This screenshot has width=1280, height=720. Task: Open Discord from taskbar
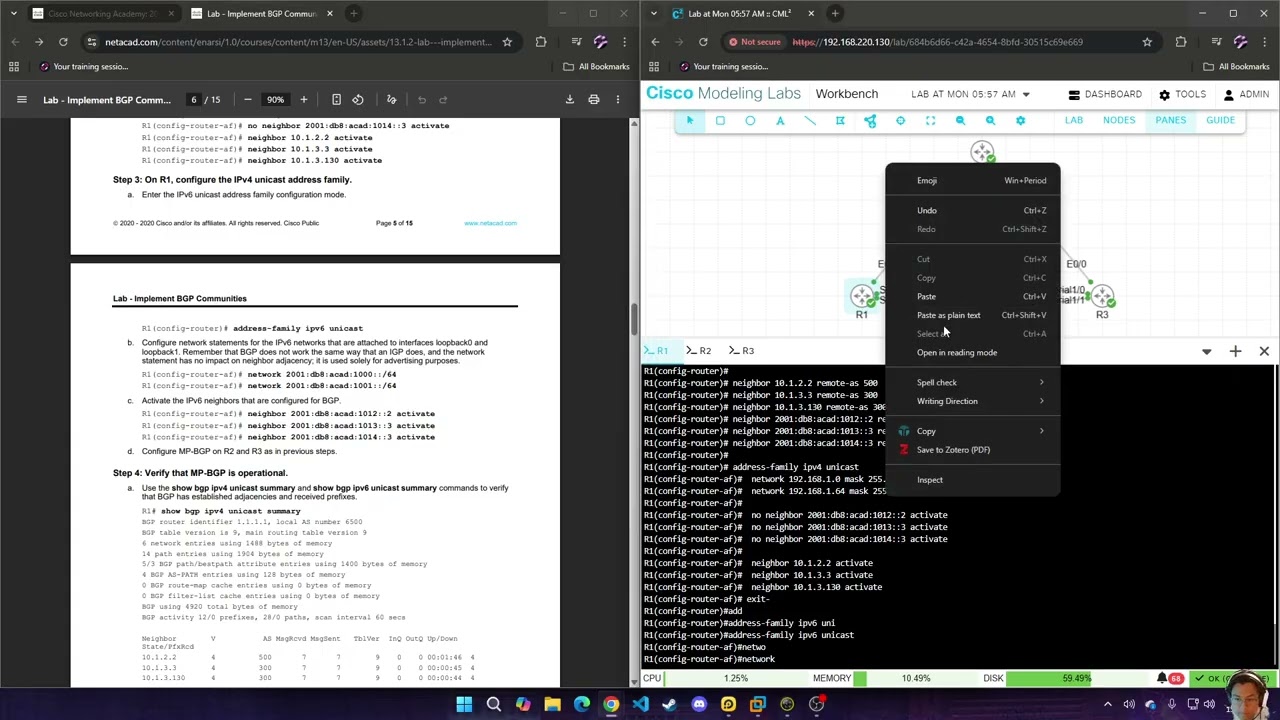pyautogui.click(x=699, y=704)
